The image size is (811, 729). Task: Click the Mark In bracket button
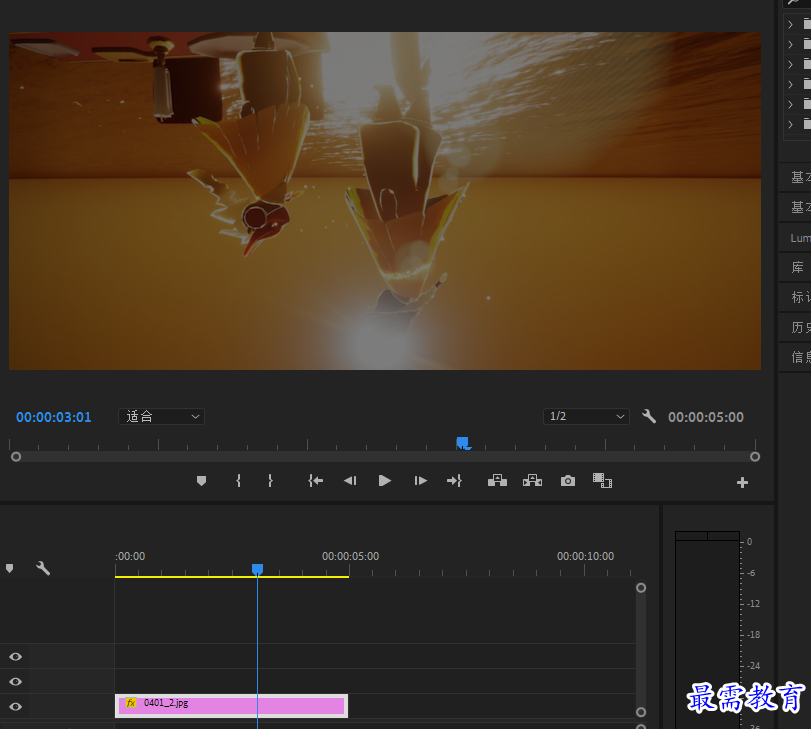click(238, 481)
